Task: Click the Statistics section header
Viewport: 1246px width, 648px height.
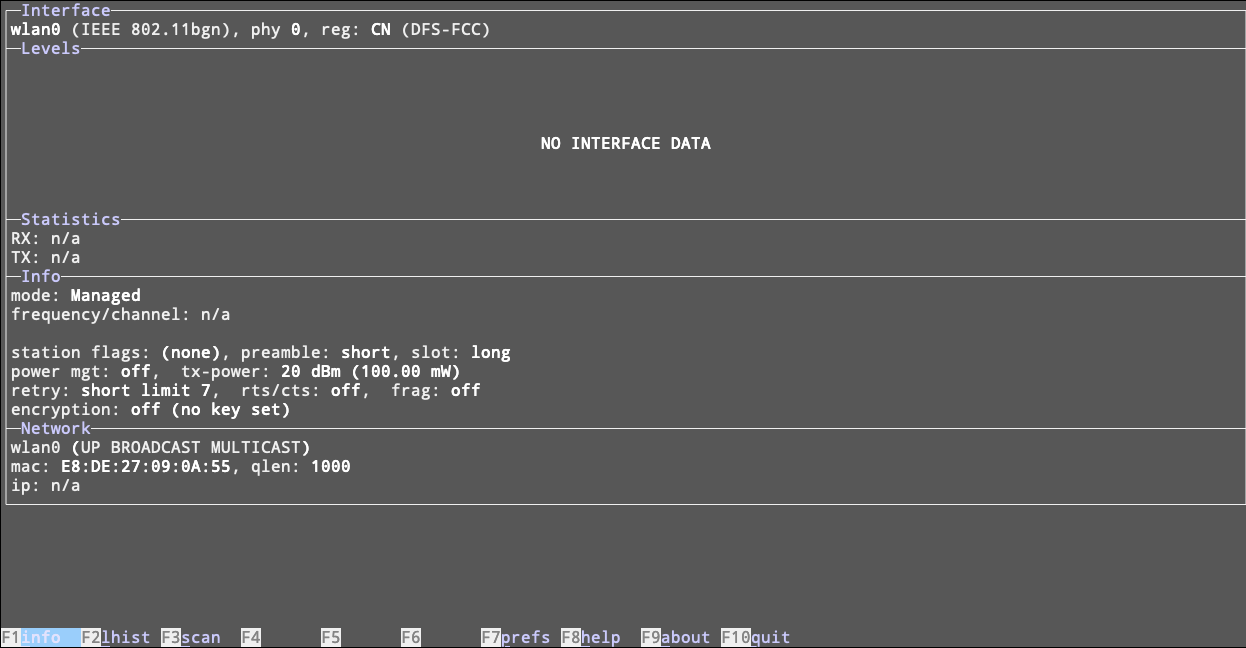Action: (70, 219)
